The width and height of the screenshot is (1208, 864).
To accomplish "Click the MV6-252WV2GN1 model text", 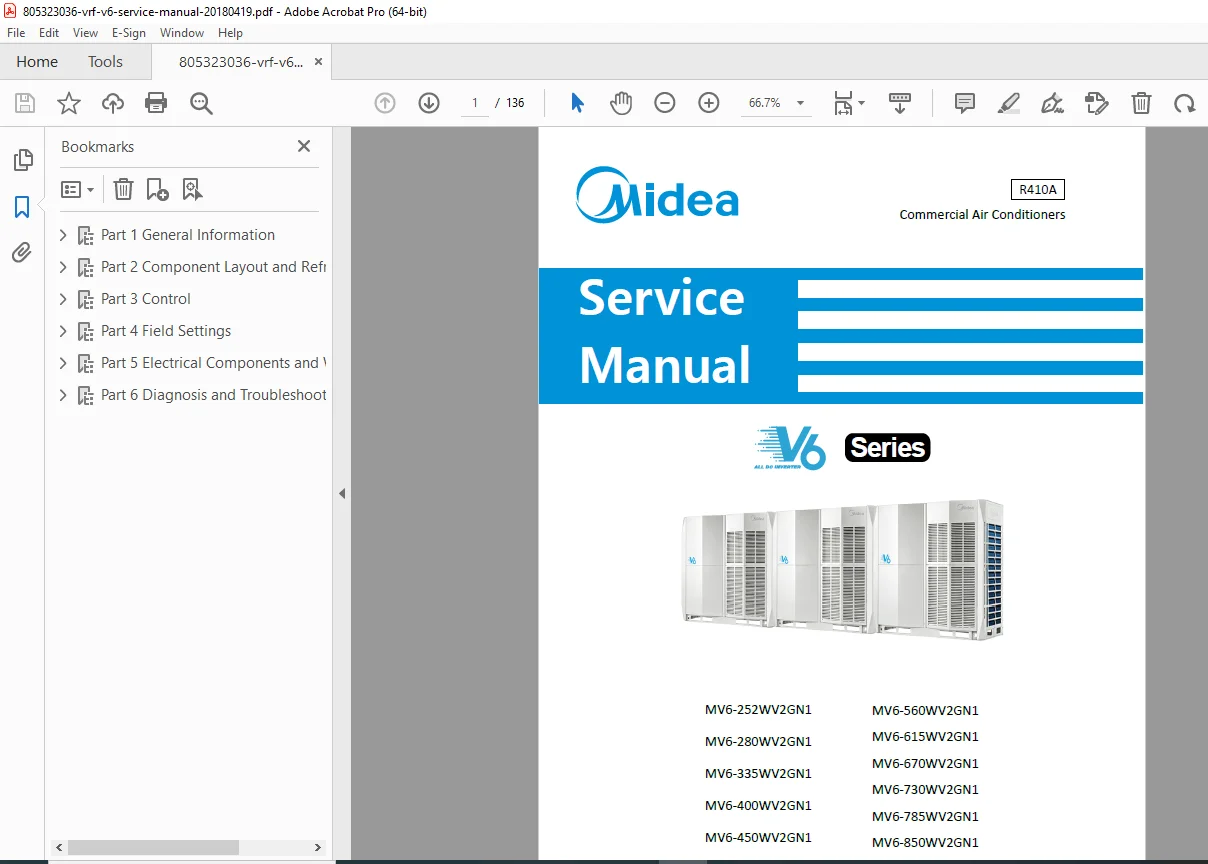I will coord(758,710).
